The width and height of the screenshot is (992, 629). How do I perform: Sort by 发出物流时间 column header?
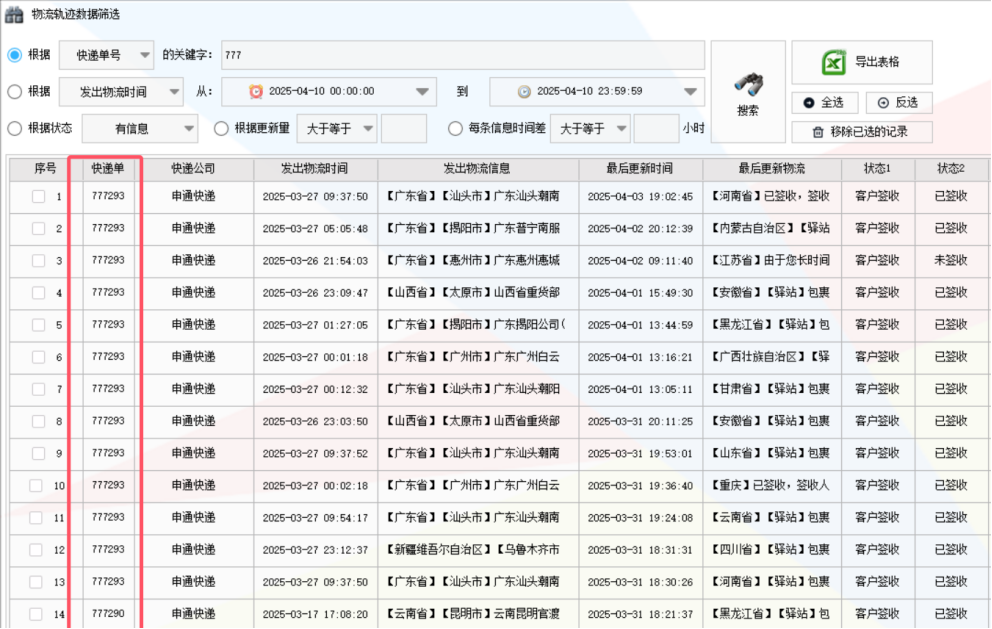tap(314, 168)
